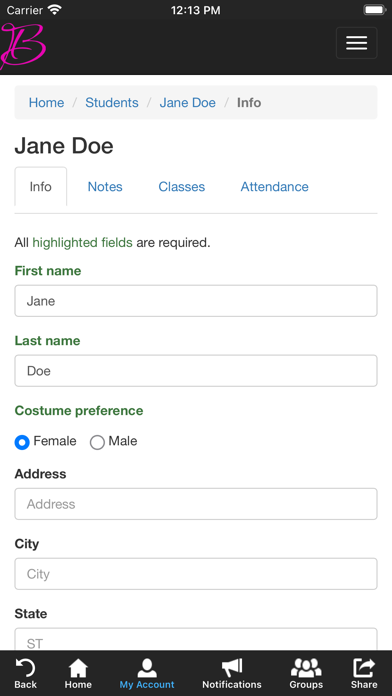Open the Attendance tab
The image size is (392, 696).
pos(274,187)
